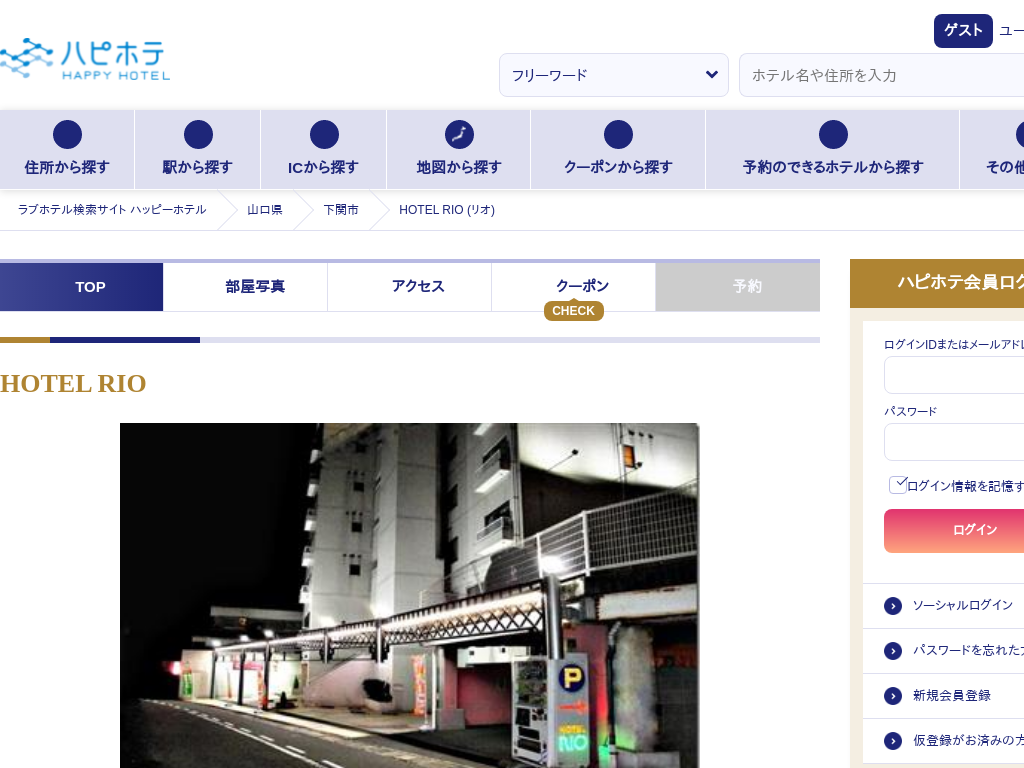The width and height of the screenshot is (1024, 768).
Task: Select the greyed 予約 tab
Action: click(737, 287)
